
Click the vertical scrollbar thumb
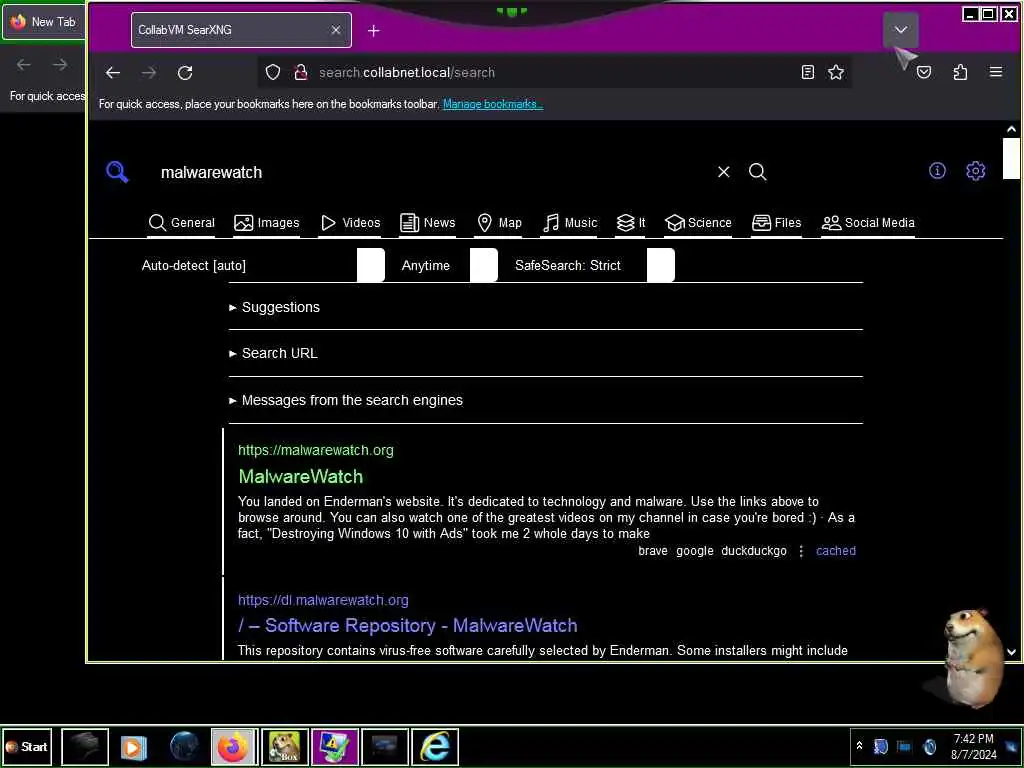(x=1011, y=159)
